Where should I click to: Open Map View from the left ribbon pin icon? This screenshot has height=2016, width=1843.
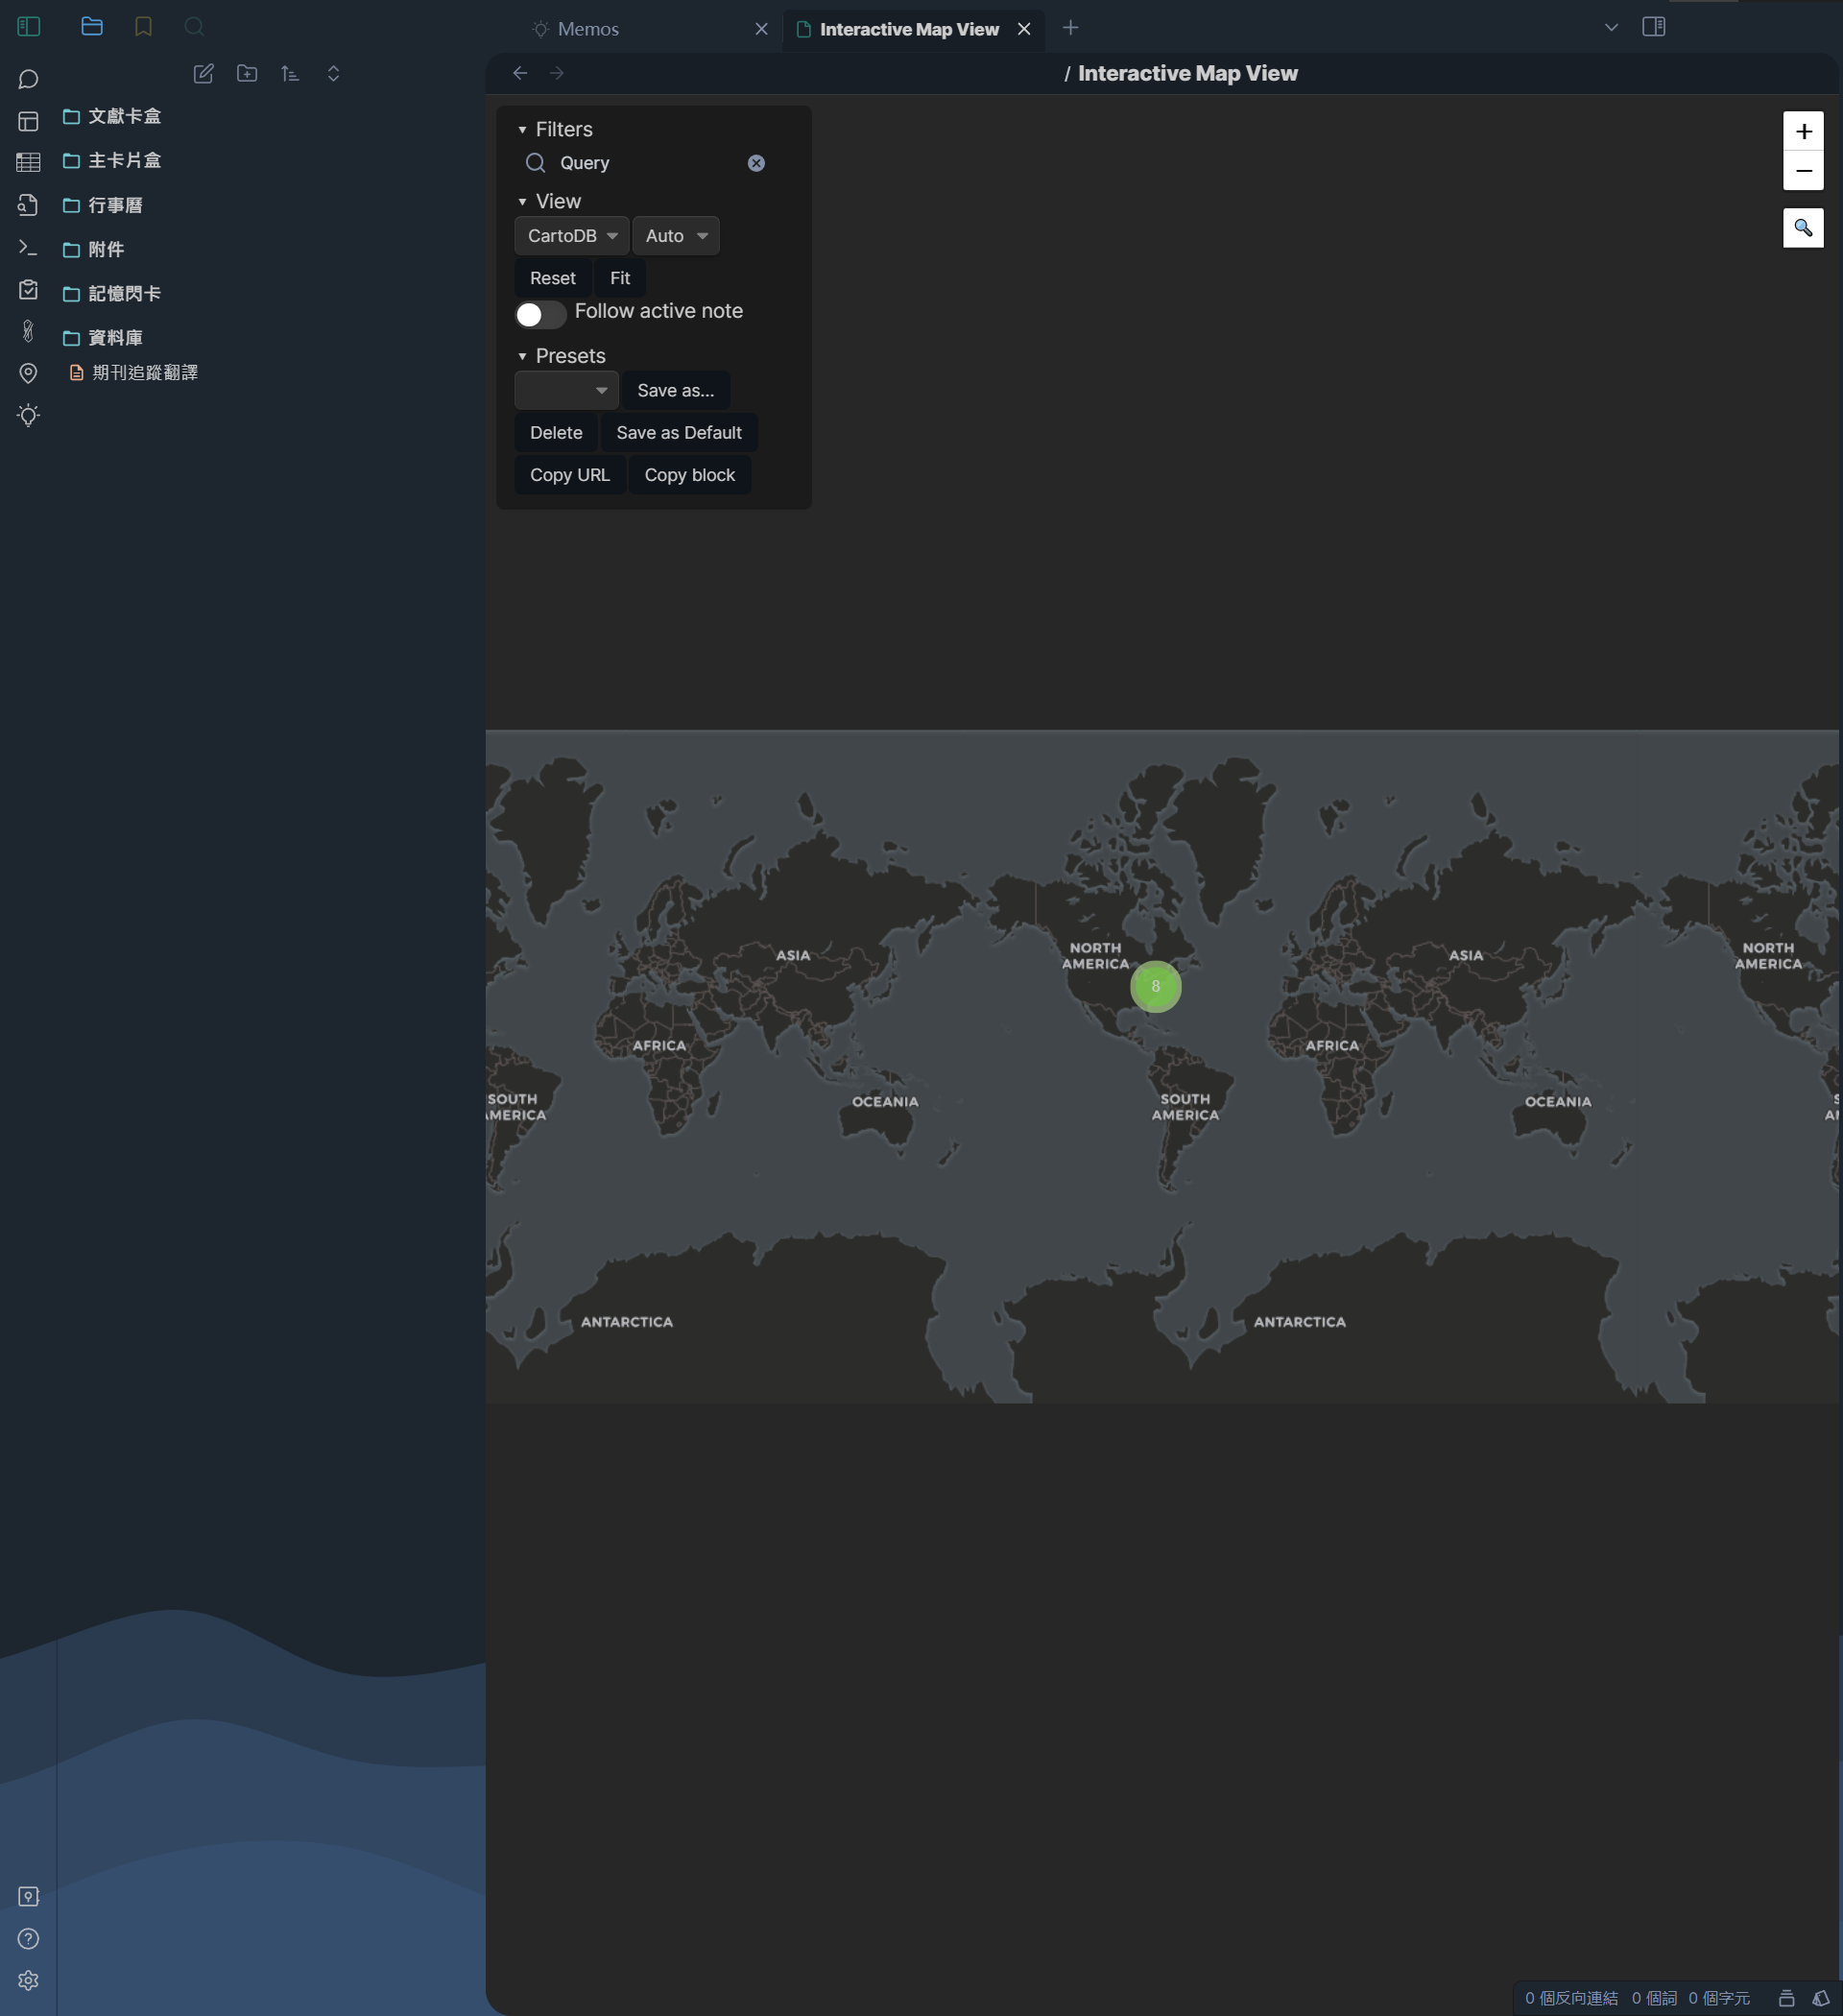click(x=28, y=373)
